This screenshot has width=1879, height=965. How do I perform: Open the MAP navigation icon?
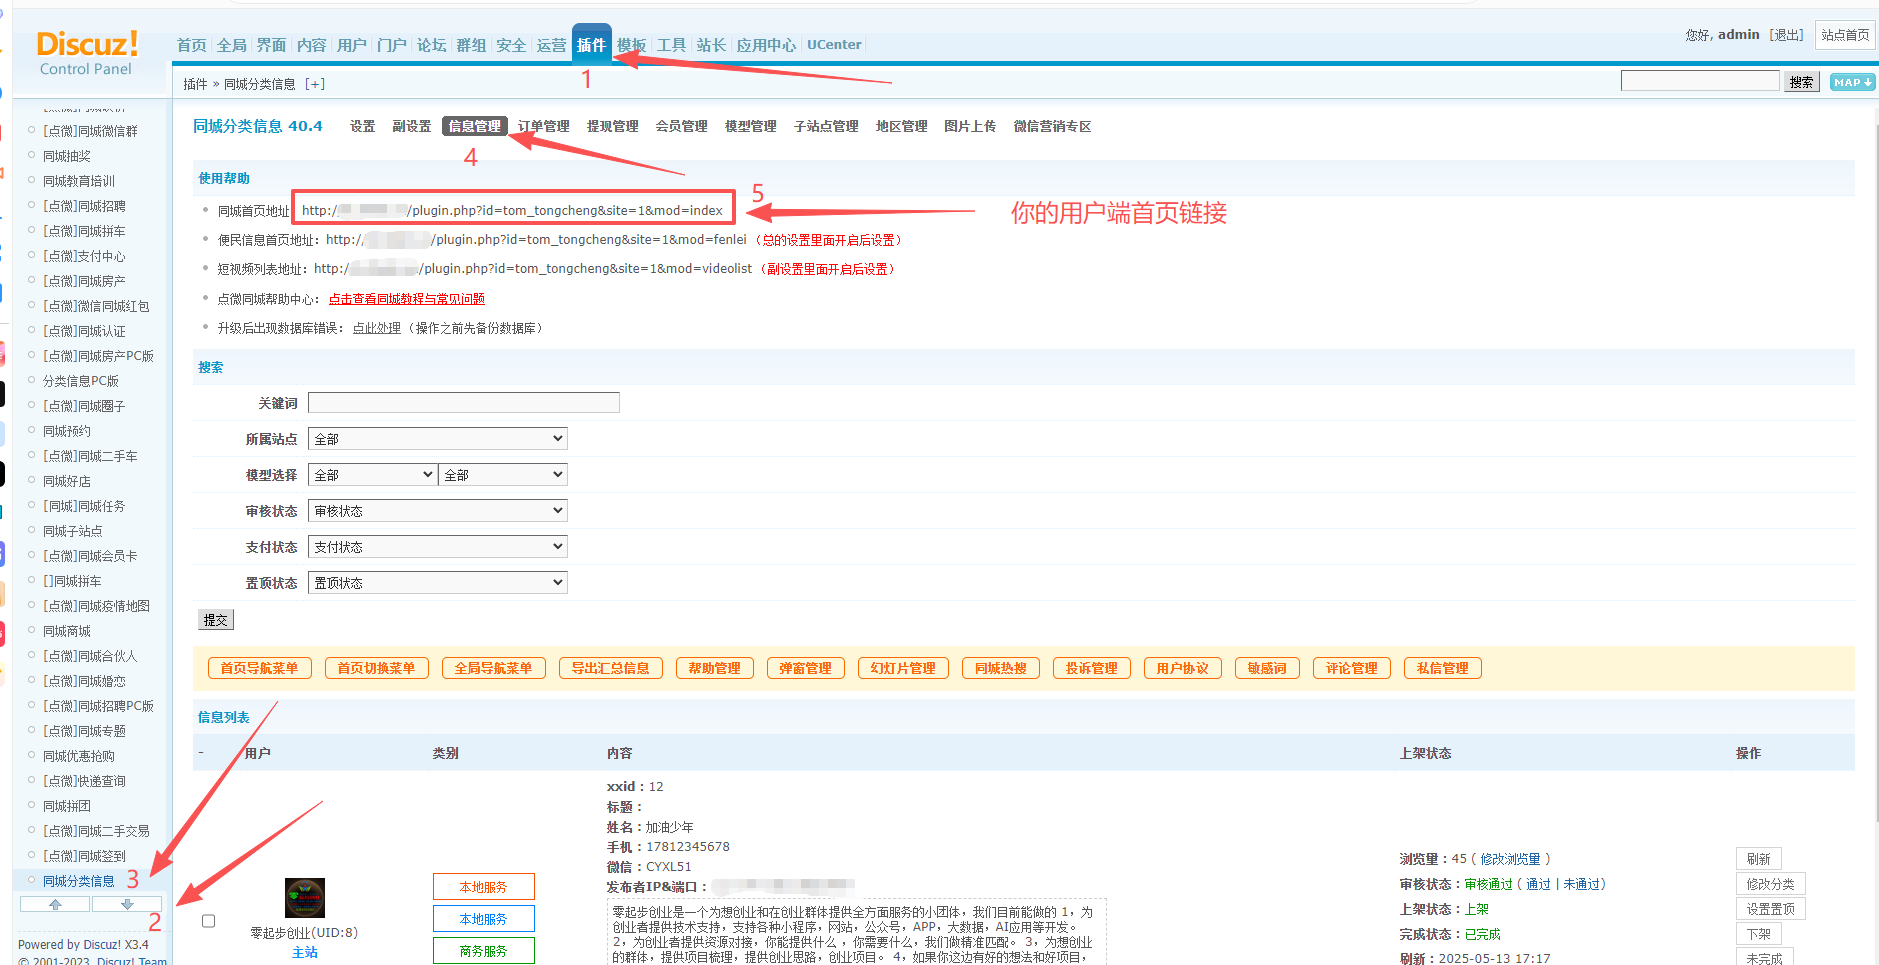point(1852,82)
